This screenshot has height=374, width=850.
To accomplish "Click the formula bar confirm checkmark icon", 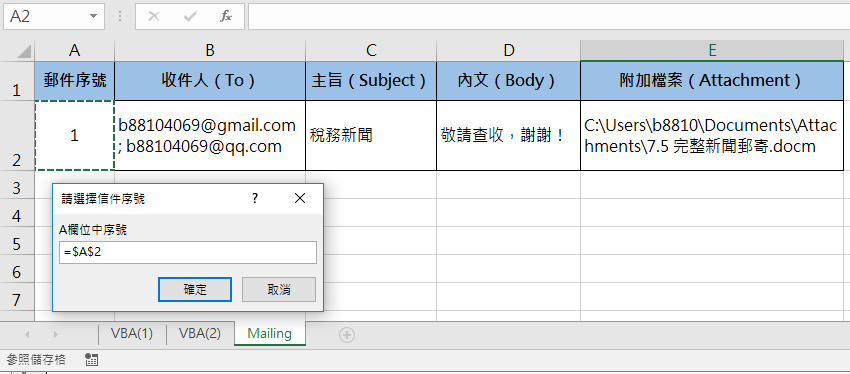I will click(190, 17).
